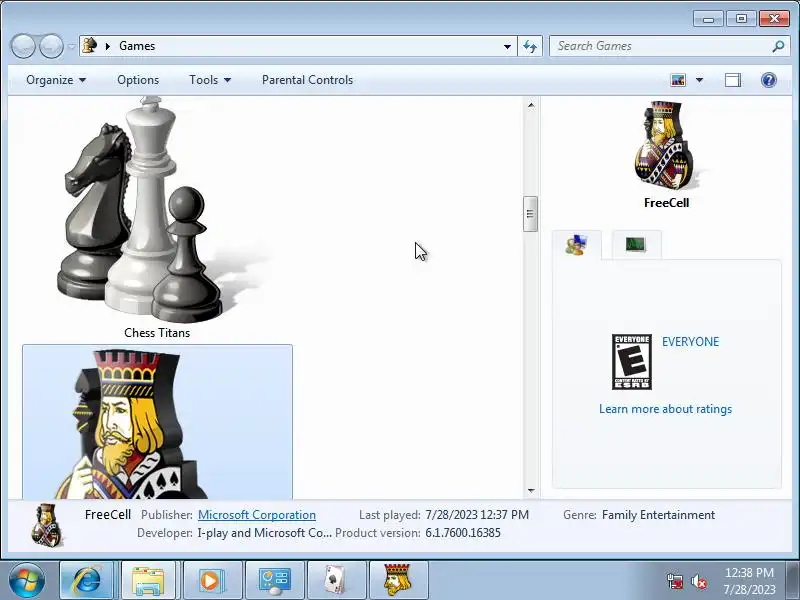This screenshot has width=800, height=600.
Task: Click the scrollbar down arrow
Action: (x=531, y=491)
